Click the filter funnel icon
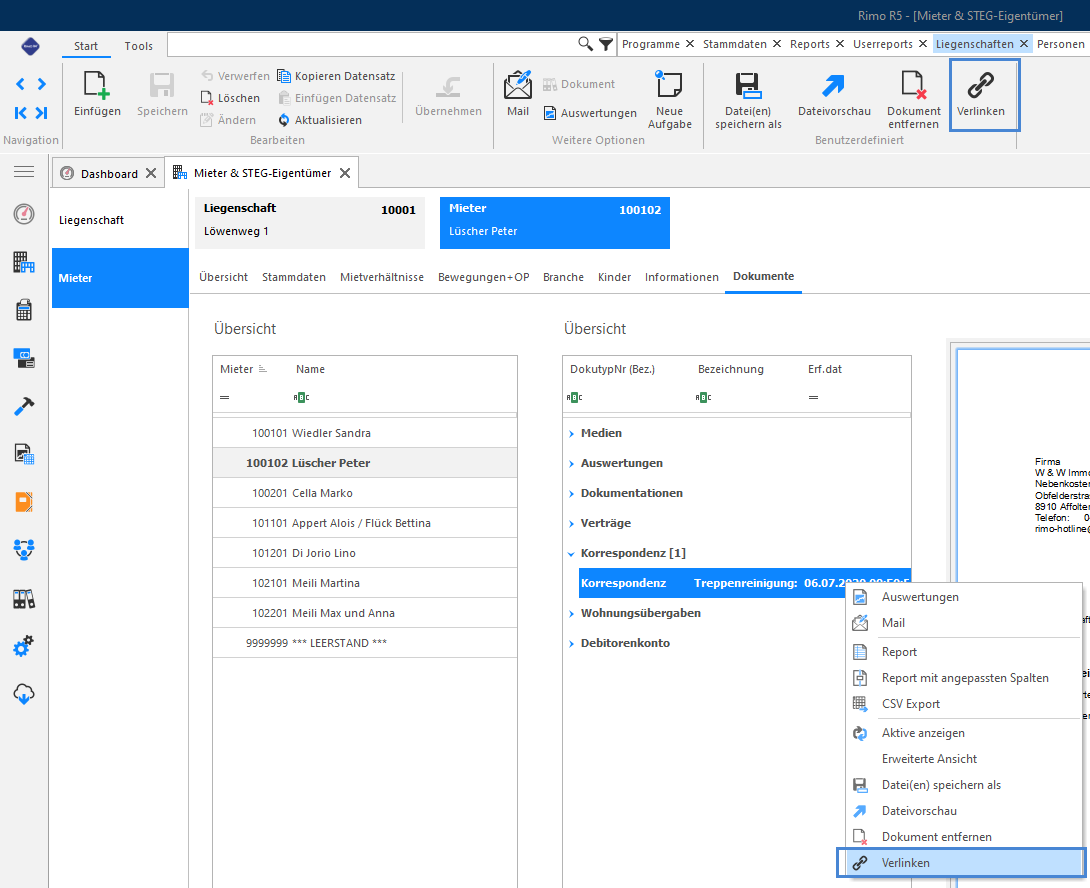 (x=605, y=45)
